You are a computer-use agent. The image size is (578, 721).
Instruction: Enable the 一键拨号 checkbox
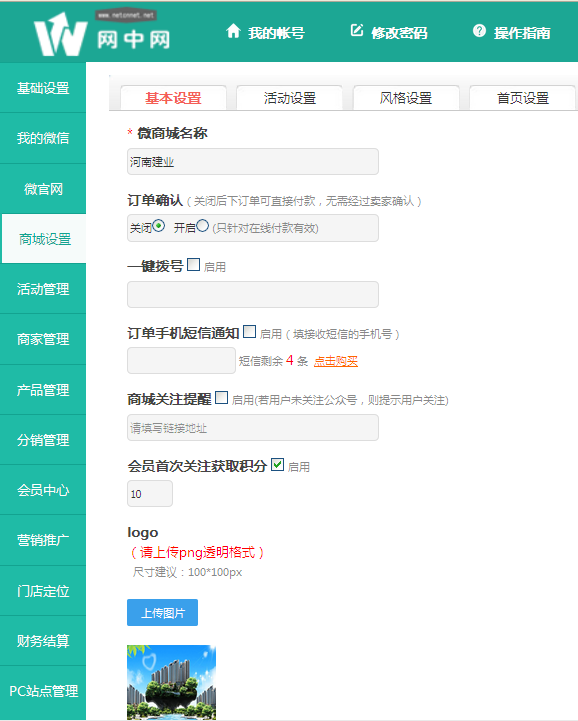pyautogui.click(x=194, y=264)
